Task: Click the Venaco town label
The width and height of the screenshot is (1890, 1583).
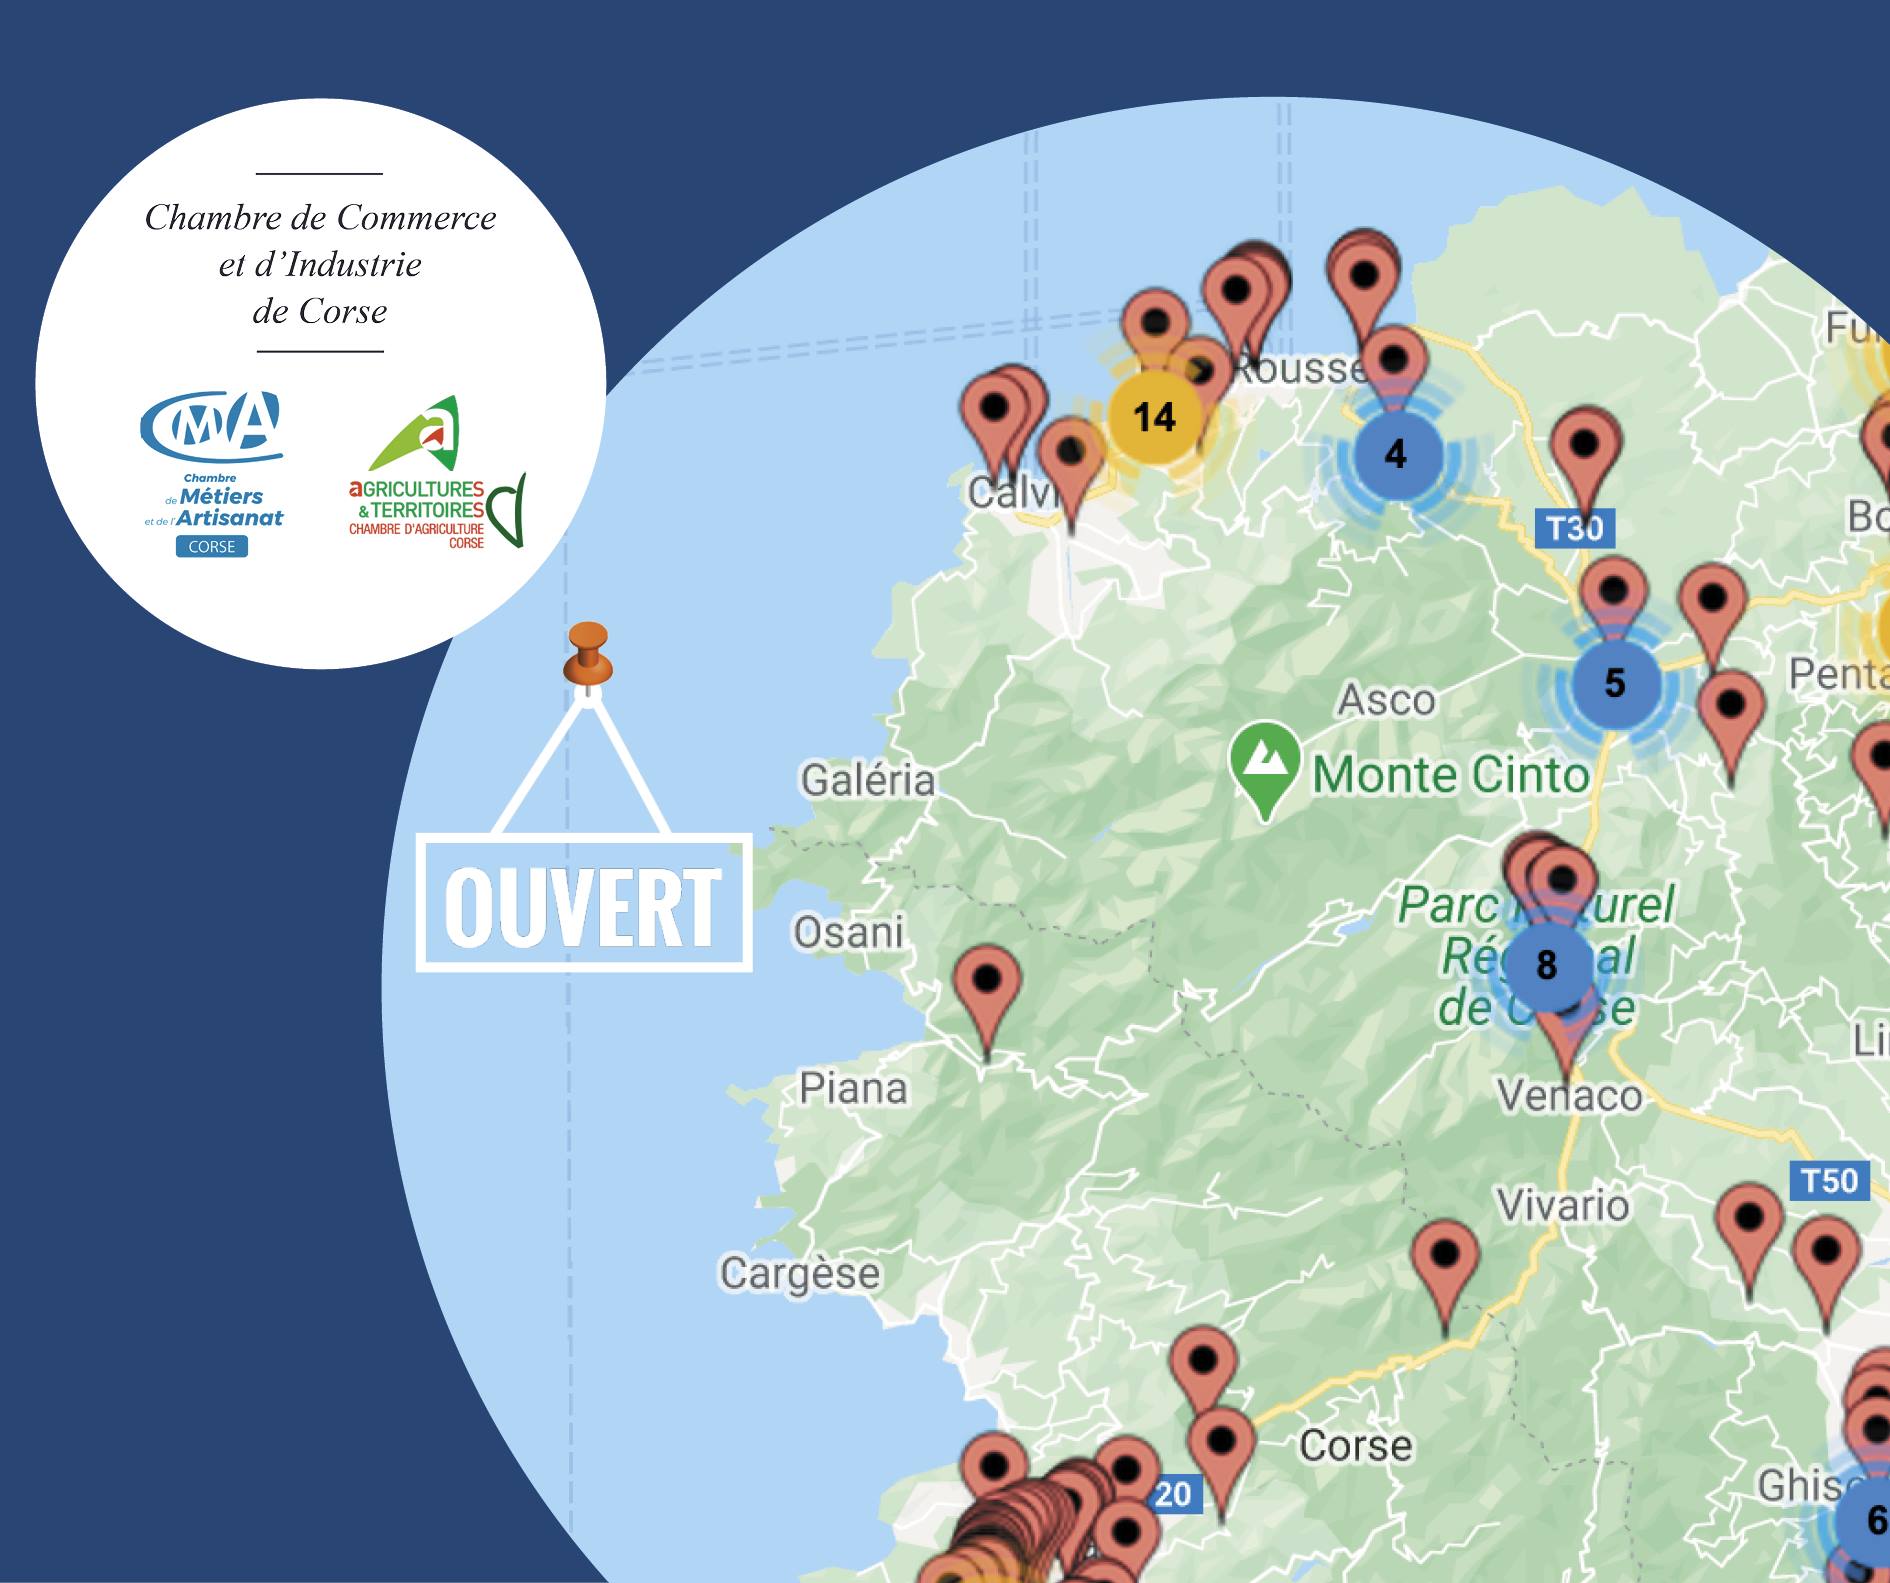Action: click(1570, 1096)
